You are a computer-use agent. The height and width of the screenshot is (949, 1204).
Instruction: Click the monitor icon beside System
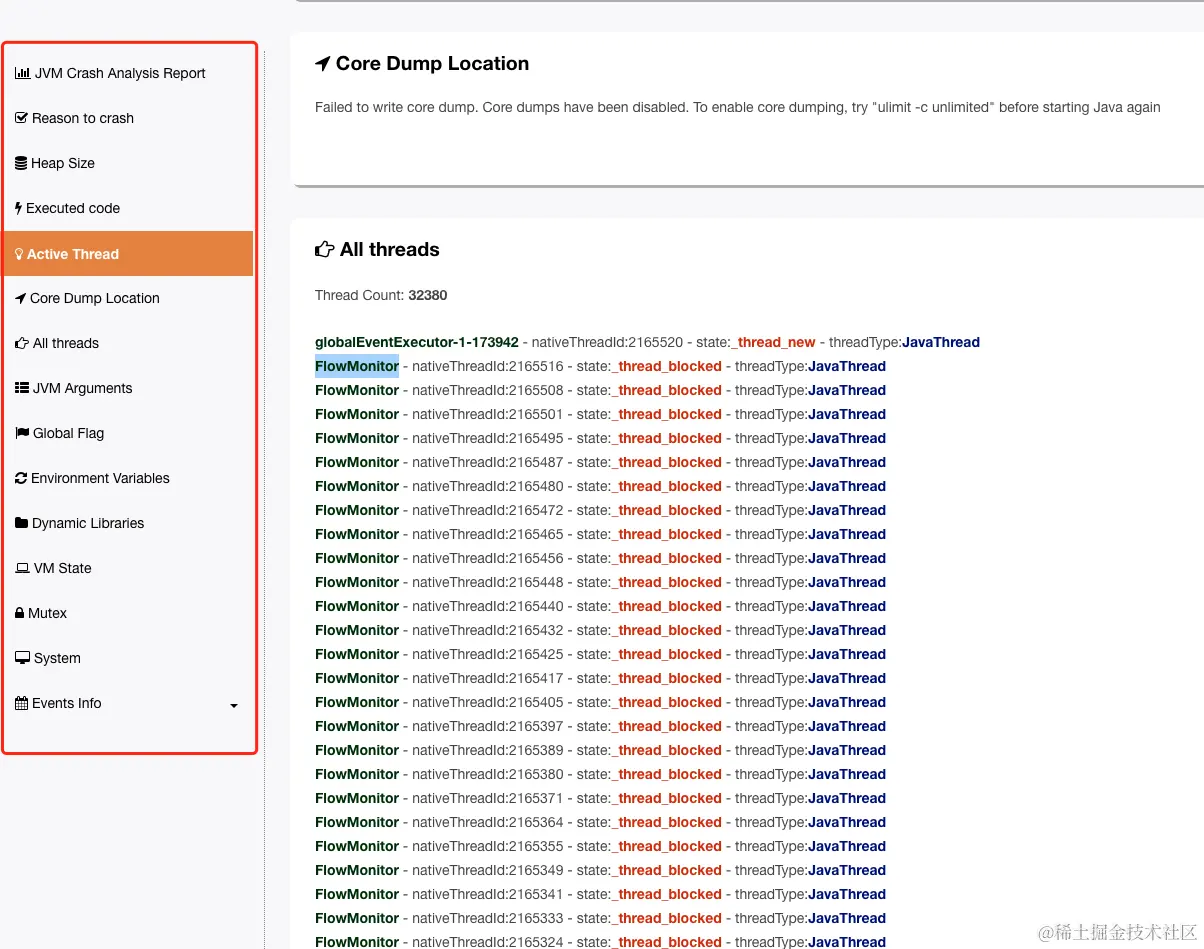click(22, 658)
